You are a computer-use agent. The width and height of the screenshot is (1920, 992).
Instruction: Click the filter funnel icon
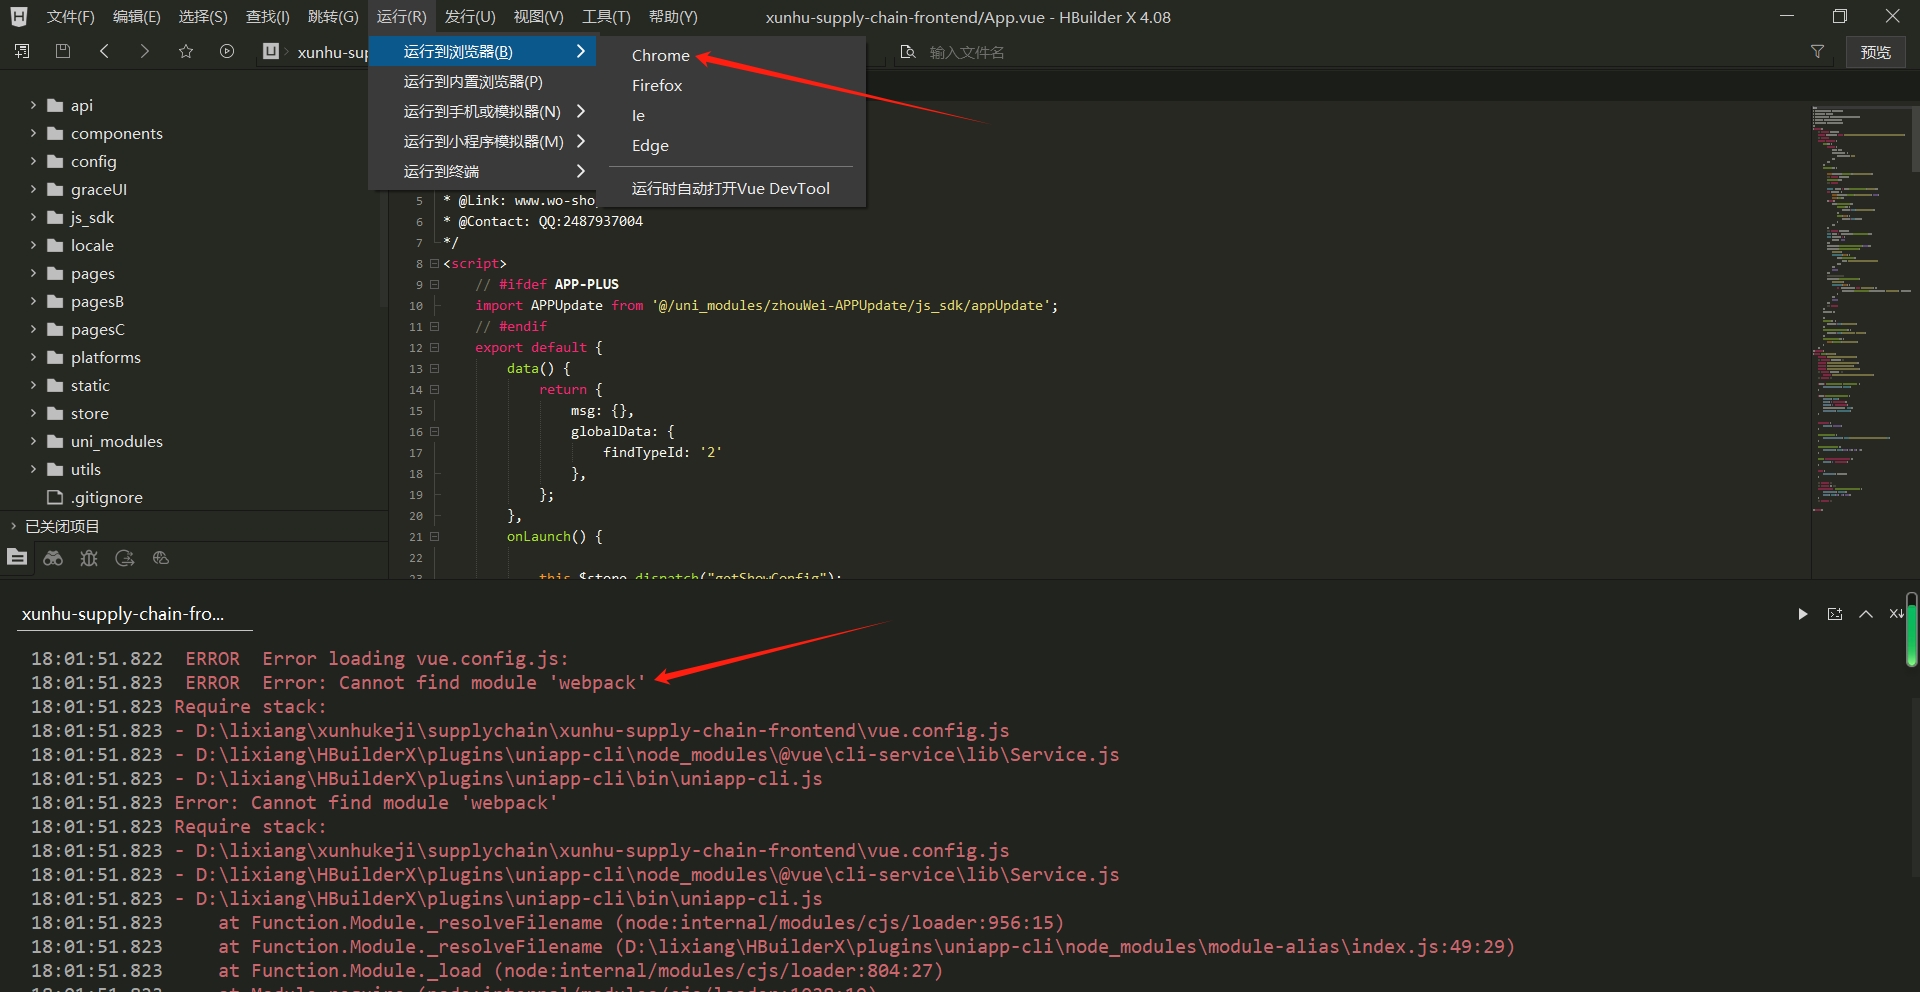pos(1817,51)
